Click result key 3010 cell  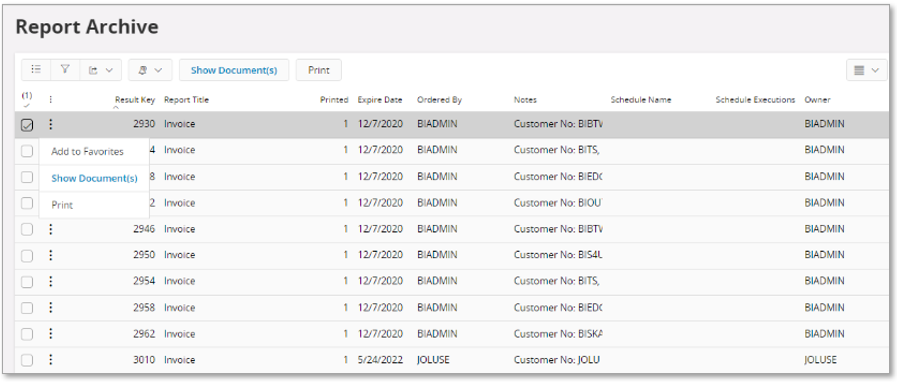(x=144, y=360)
